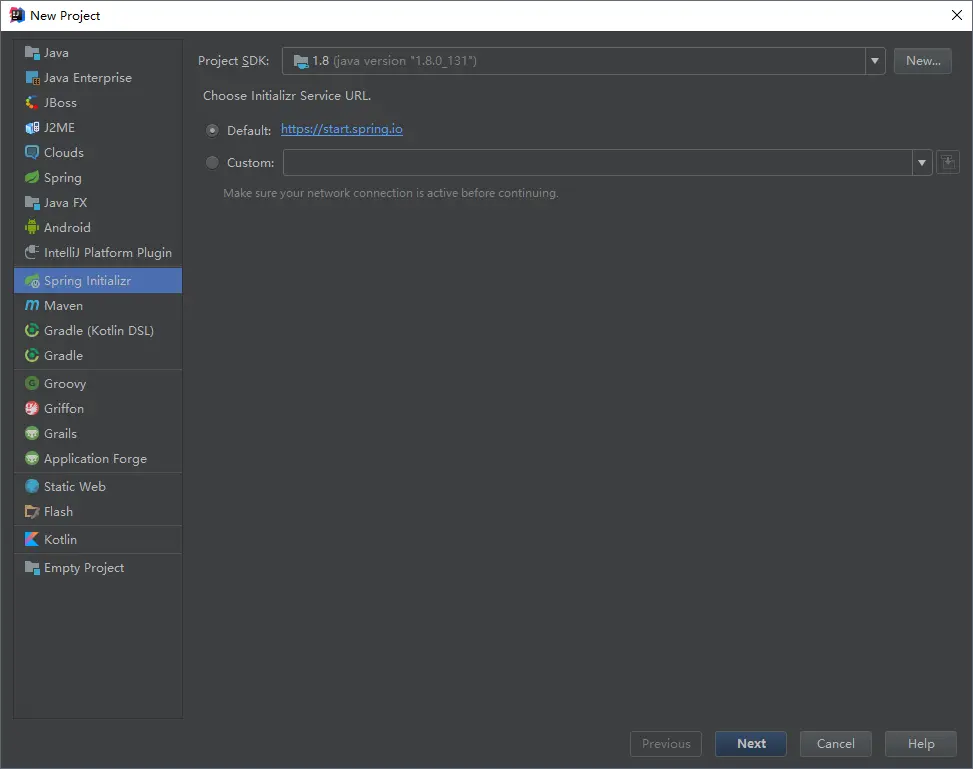
Task: Click the Kotlin logo icon
Action: 32,540
